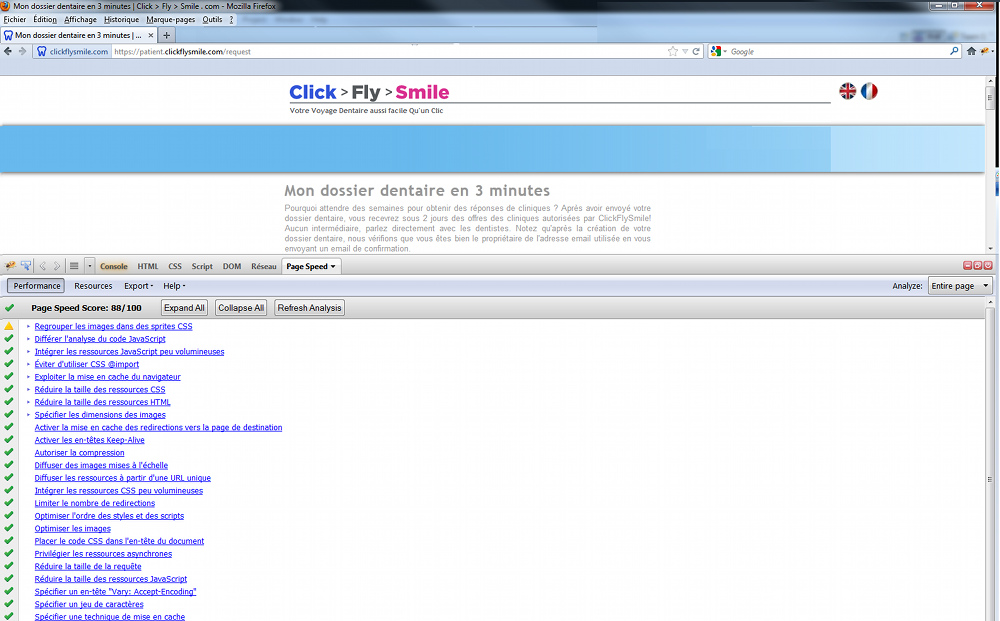1000x621 pixels.
Task: Click the Click > Fly > Smile logo
Action: click(369, 92)
